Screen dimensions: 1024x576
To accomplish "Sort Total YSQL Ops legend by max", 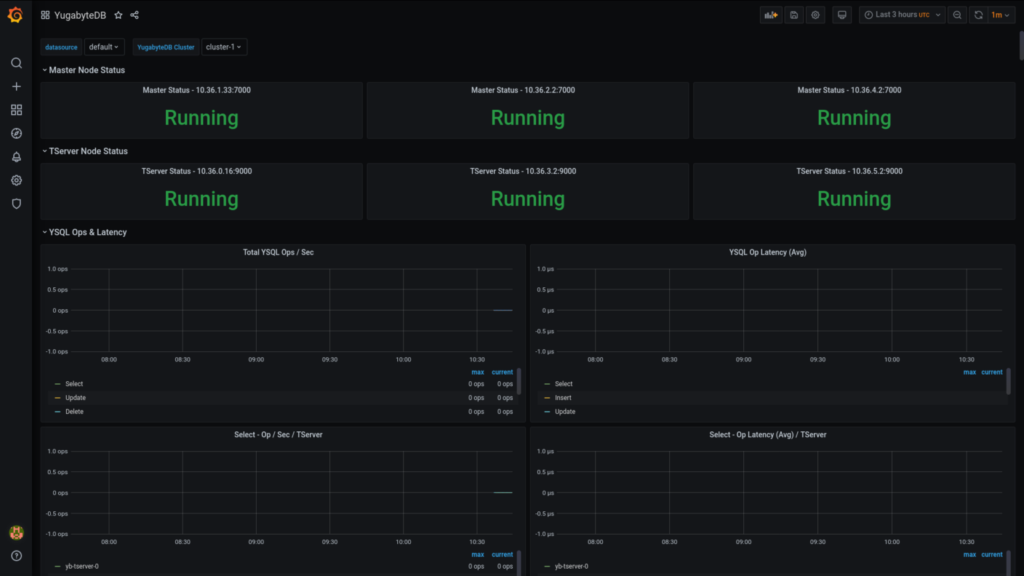I will [477, 372].
